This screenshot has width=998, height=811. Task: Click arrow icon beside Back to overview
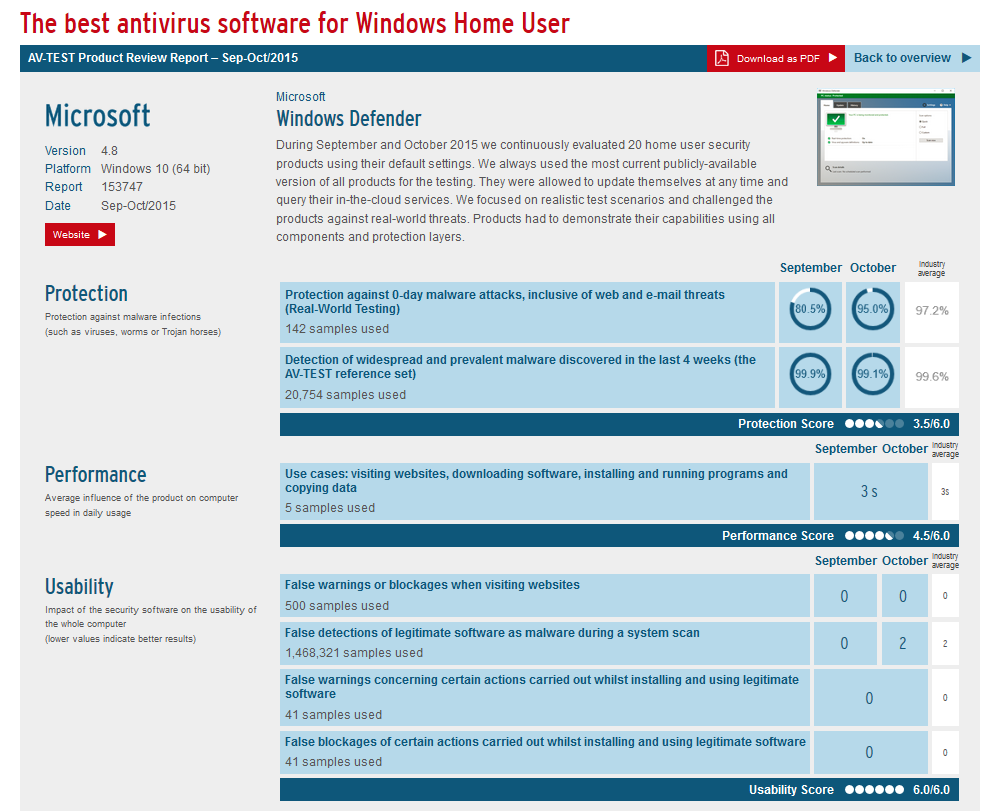click(x=966, y=58)
